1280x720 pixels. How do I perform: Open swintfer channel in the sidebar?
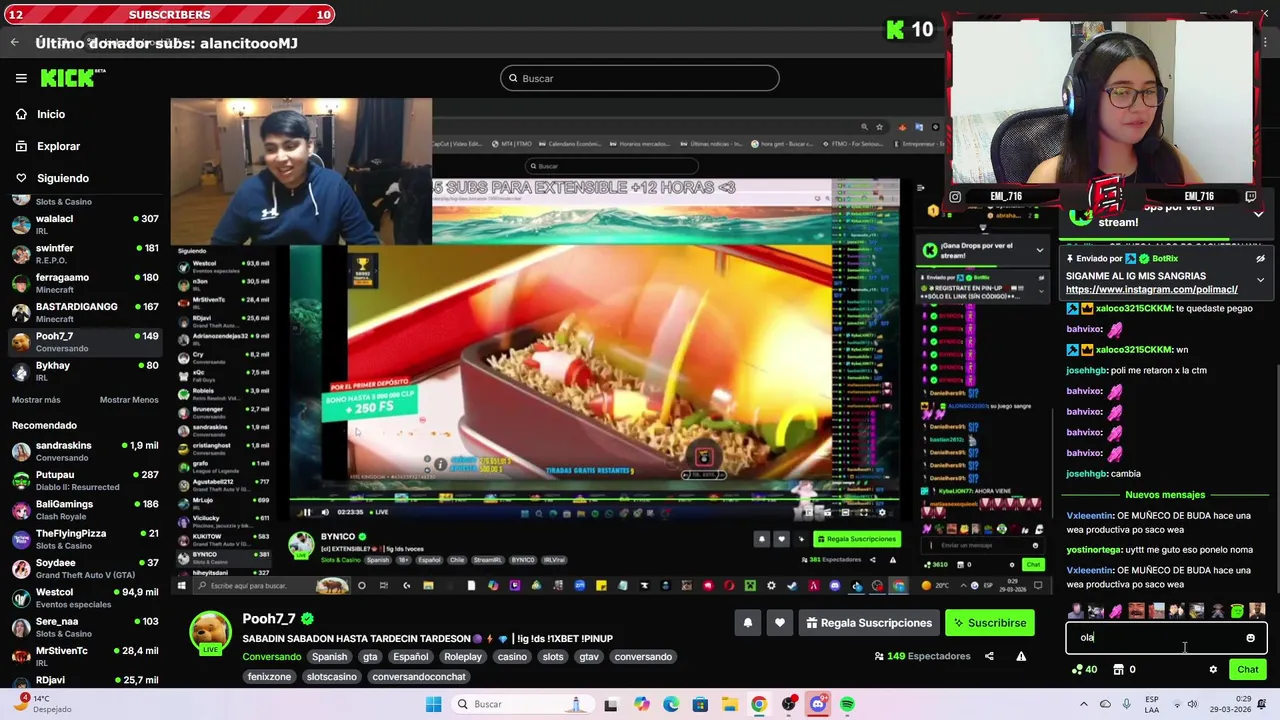click(85, 254)
